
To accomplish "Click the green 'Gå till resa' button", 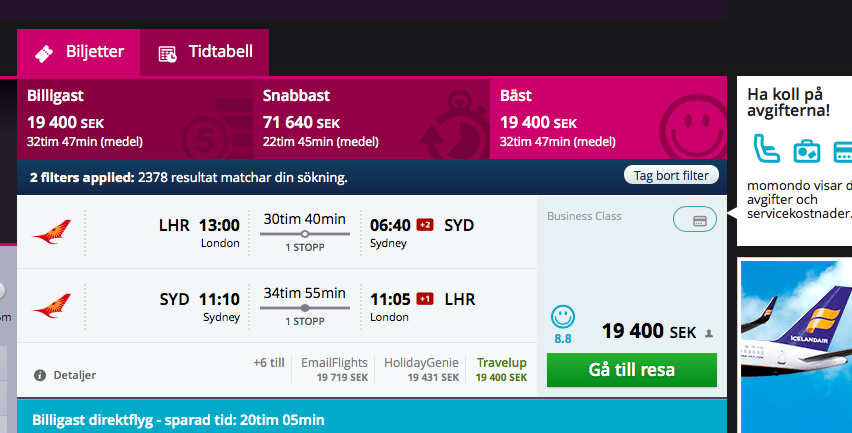I will (x=631, y=370).
